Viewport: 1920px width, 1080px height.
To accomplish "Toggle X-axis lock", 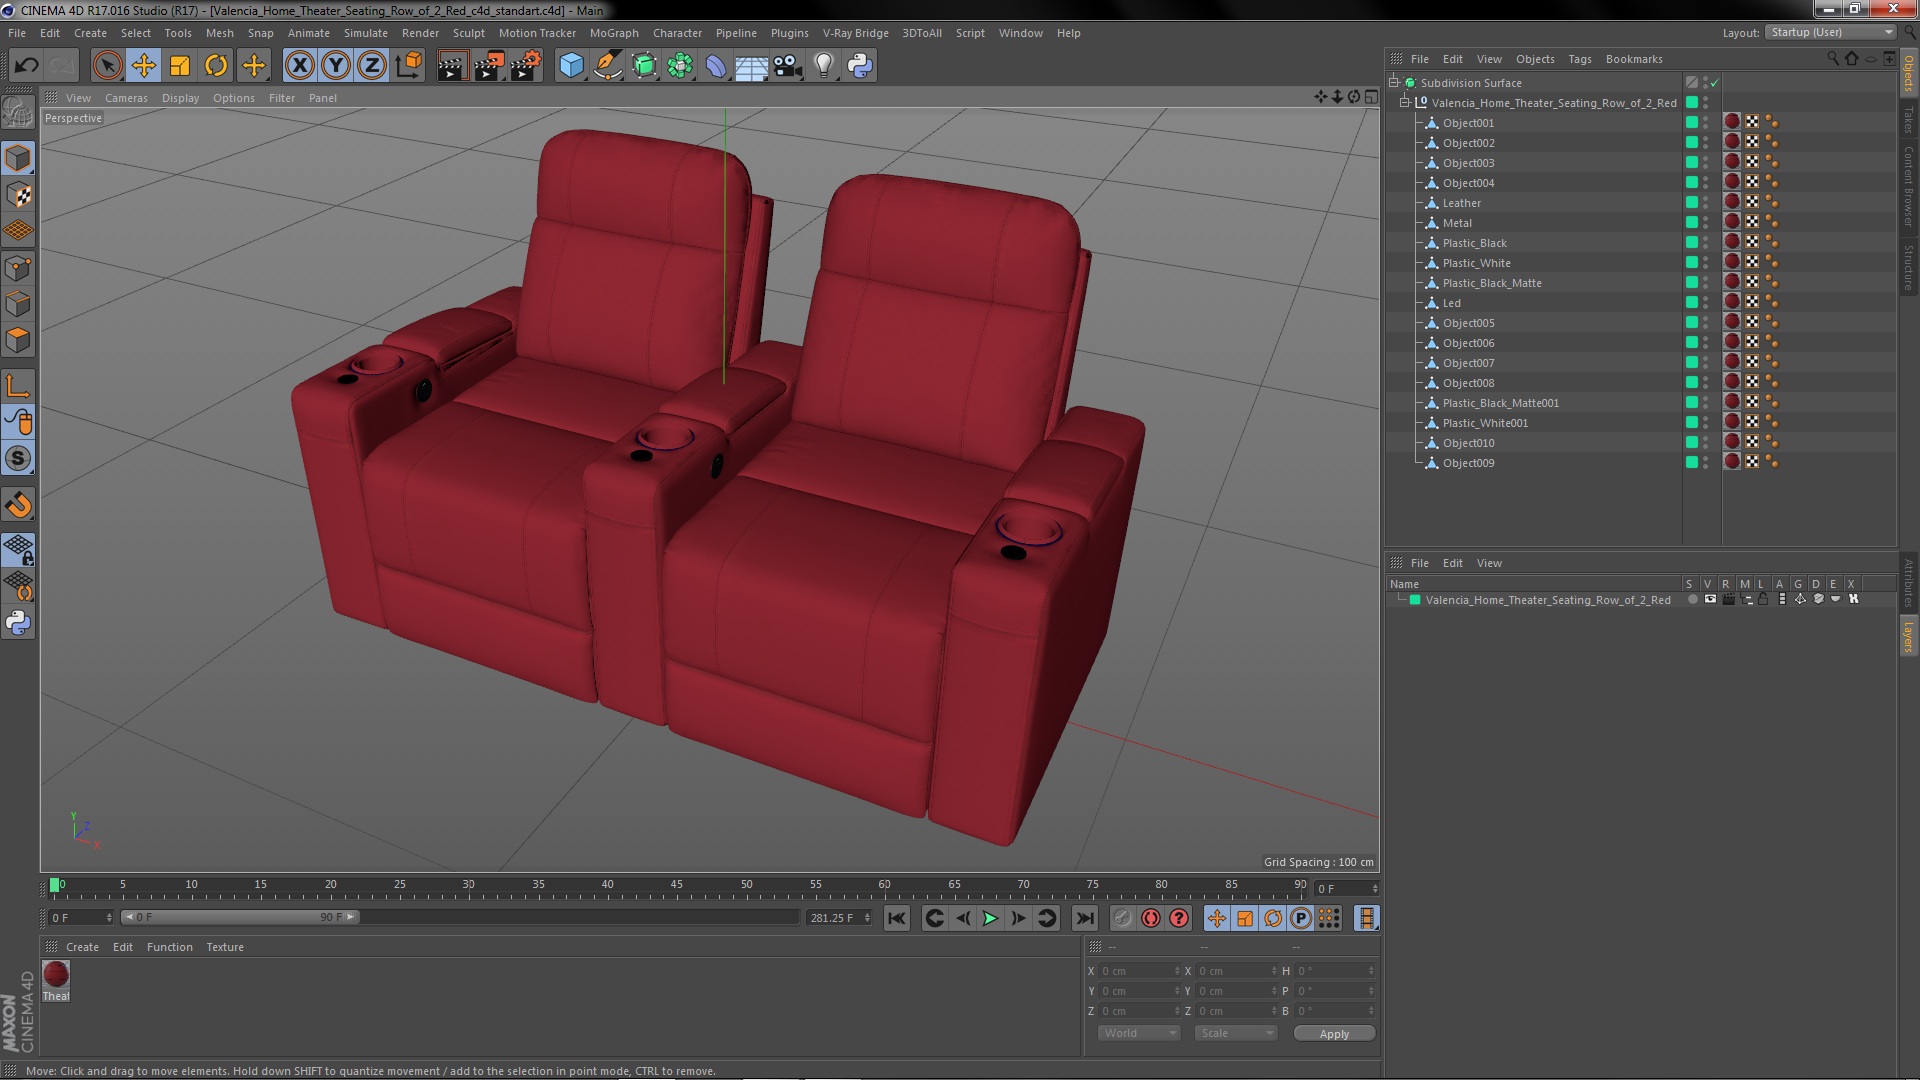I will [299, 66].
